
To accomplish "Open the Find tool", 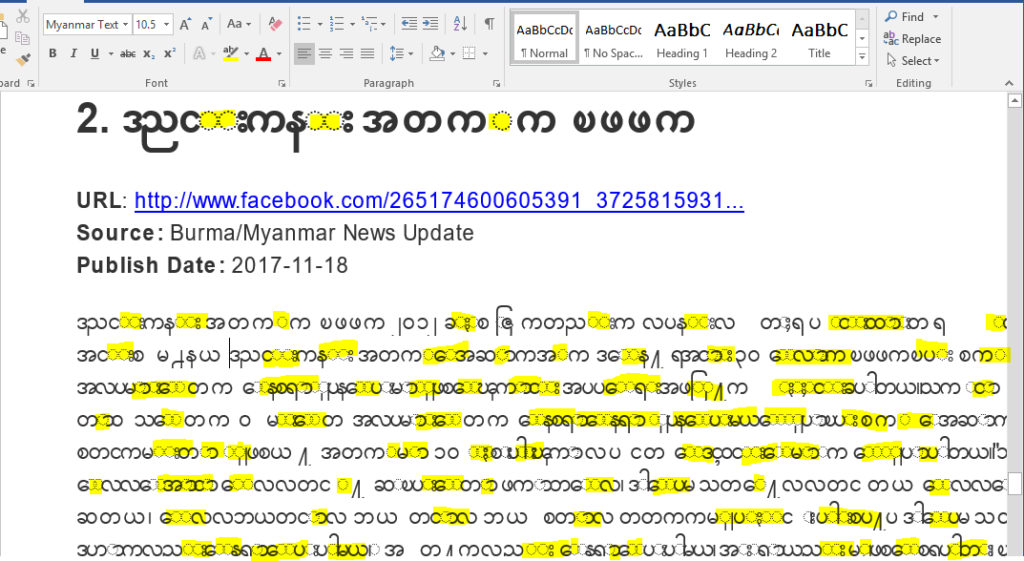I will coord(905,16).
